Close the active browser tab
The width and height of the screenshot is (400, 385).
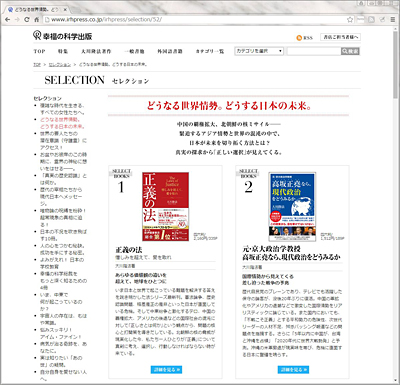65,10
